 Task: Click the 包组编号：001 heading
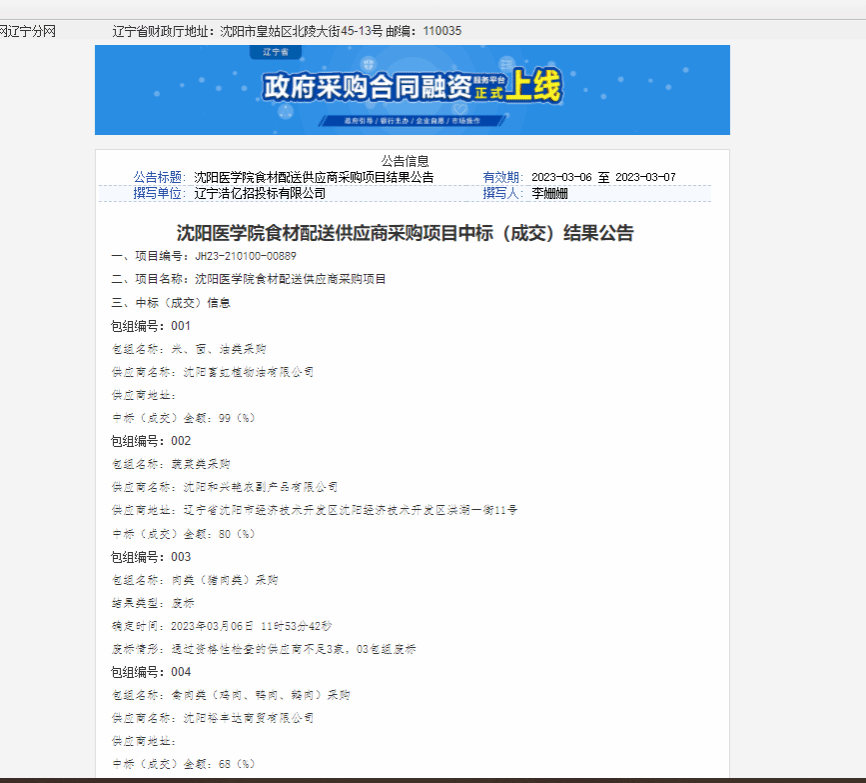coord(150,326)
